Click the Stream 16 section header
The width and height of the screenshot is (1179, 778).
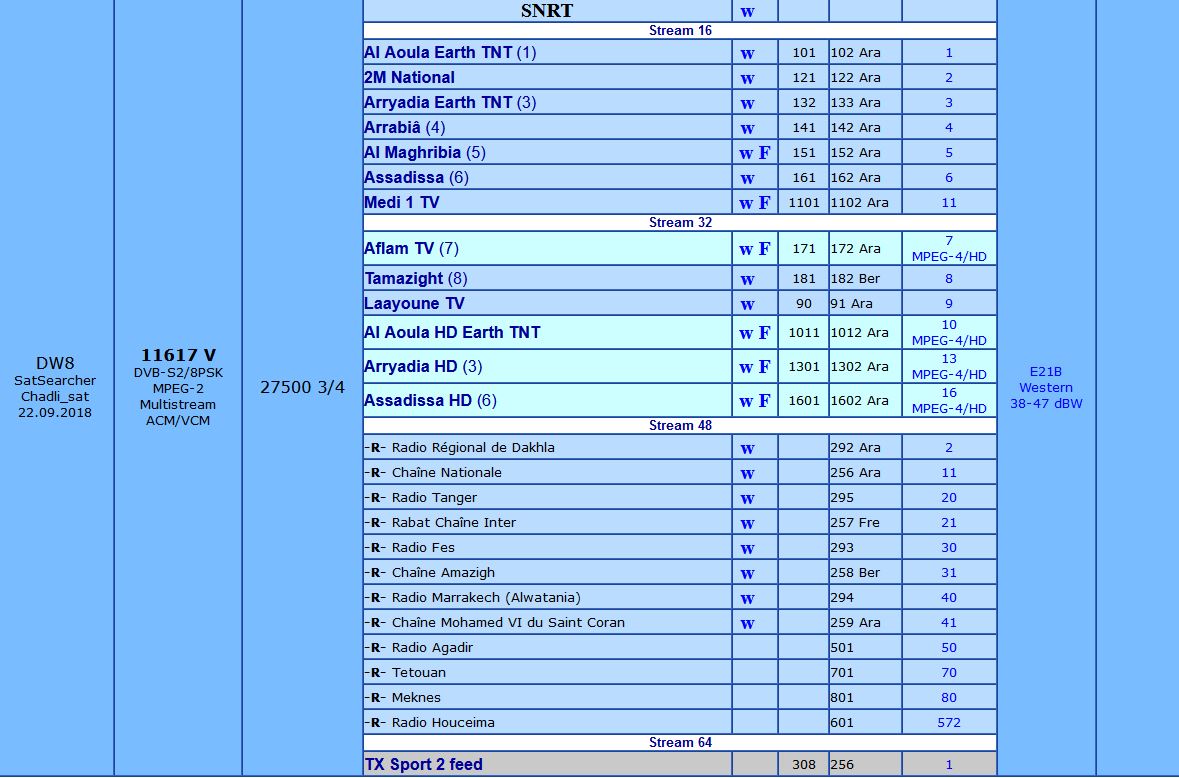point(680,31)
